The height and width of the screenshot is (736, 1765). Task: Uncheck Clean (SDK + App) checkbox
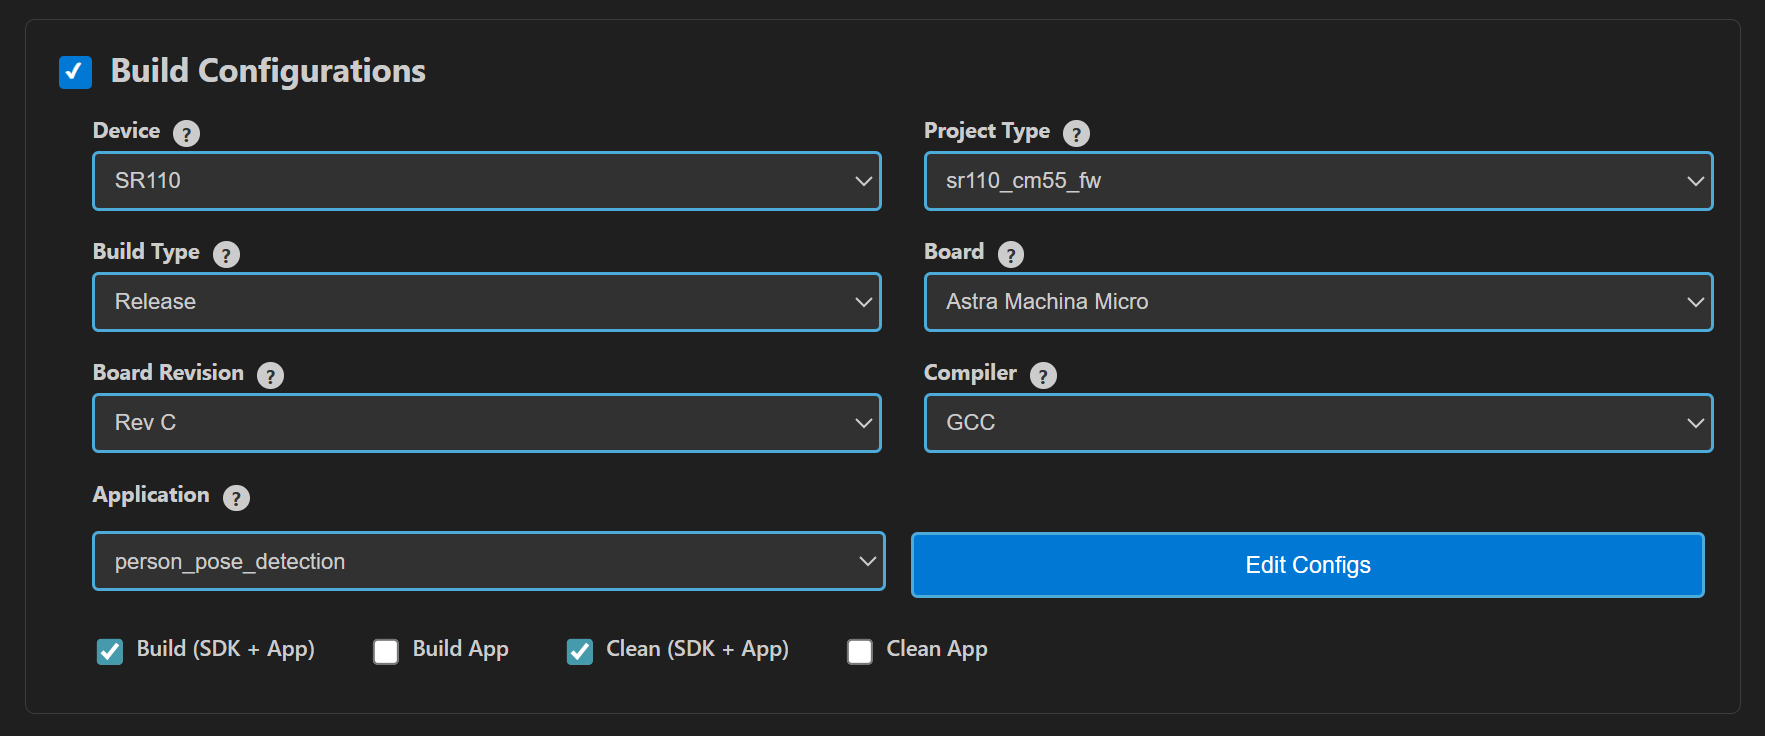(580, 652)
